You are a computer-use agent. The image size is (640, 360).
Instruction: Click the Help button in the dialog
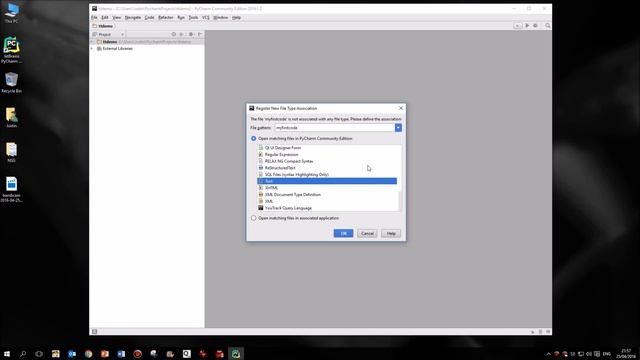coord(391,233)
